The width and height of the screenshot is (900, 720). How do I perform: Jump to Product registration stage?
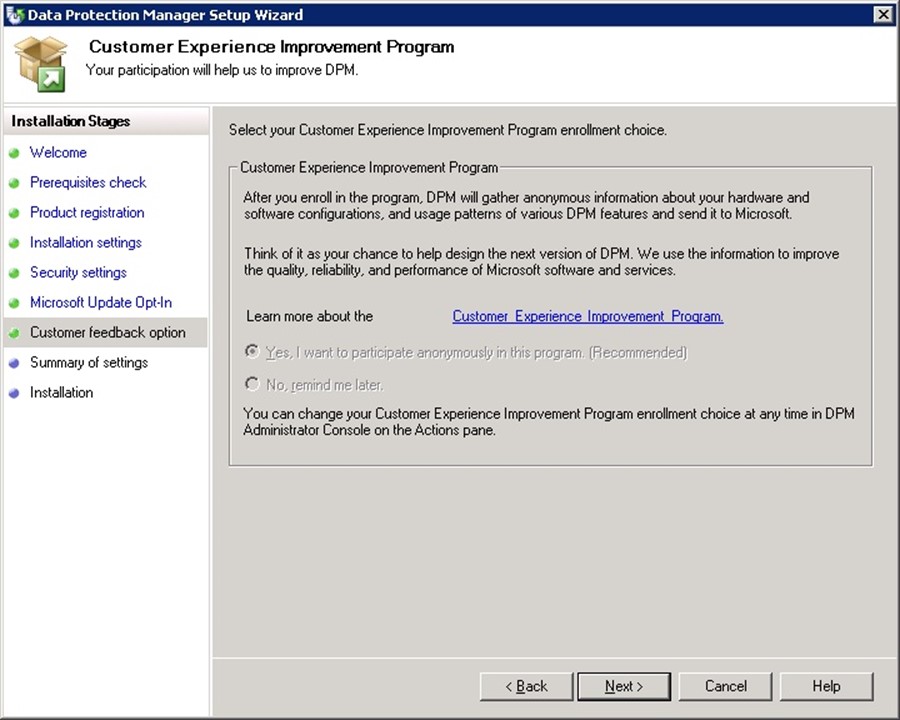(x=87, y=213)
